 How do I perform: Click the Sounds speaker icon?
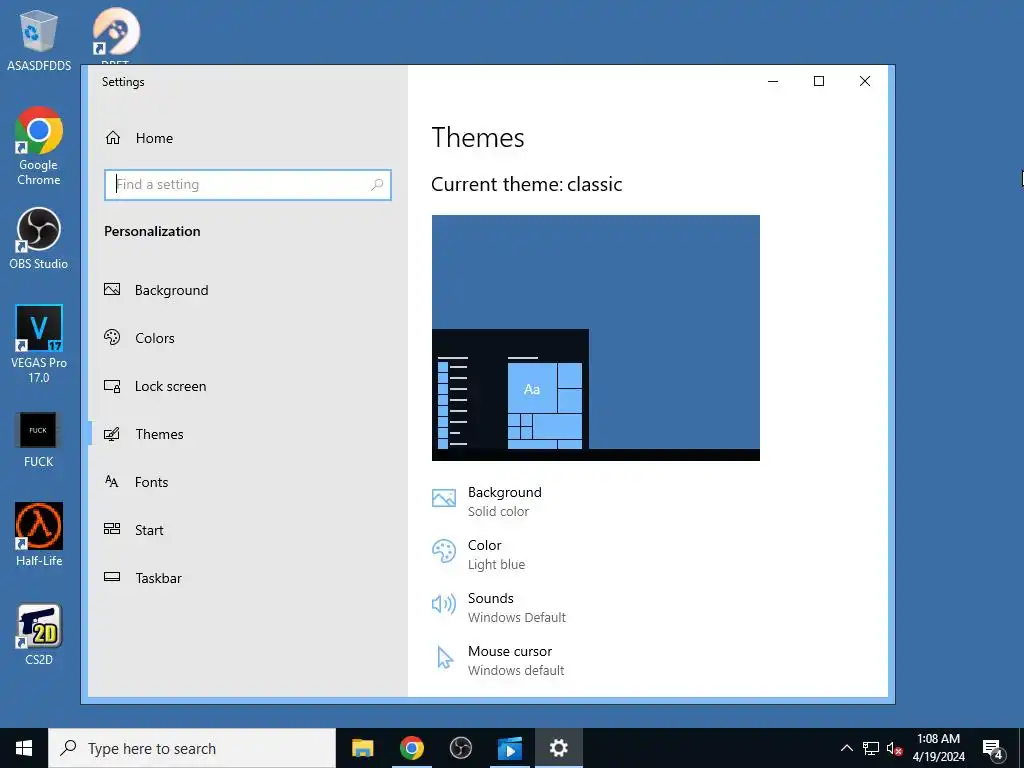pyautogui.click(x=444, y=604)
